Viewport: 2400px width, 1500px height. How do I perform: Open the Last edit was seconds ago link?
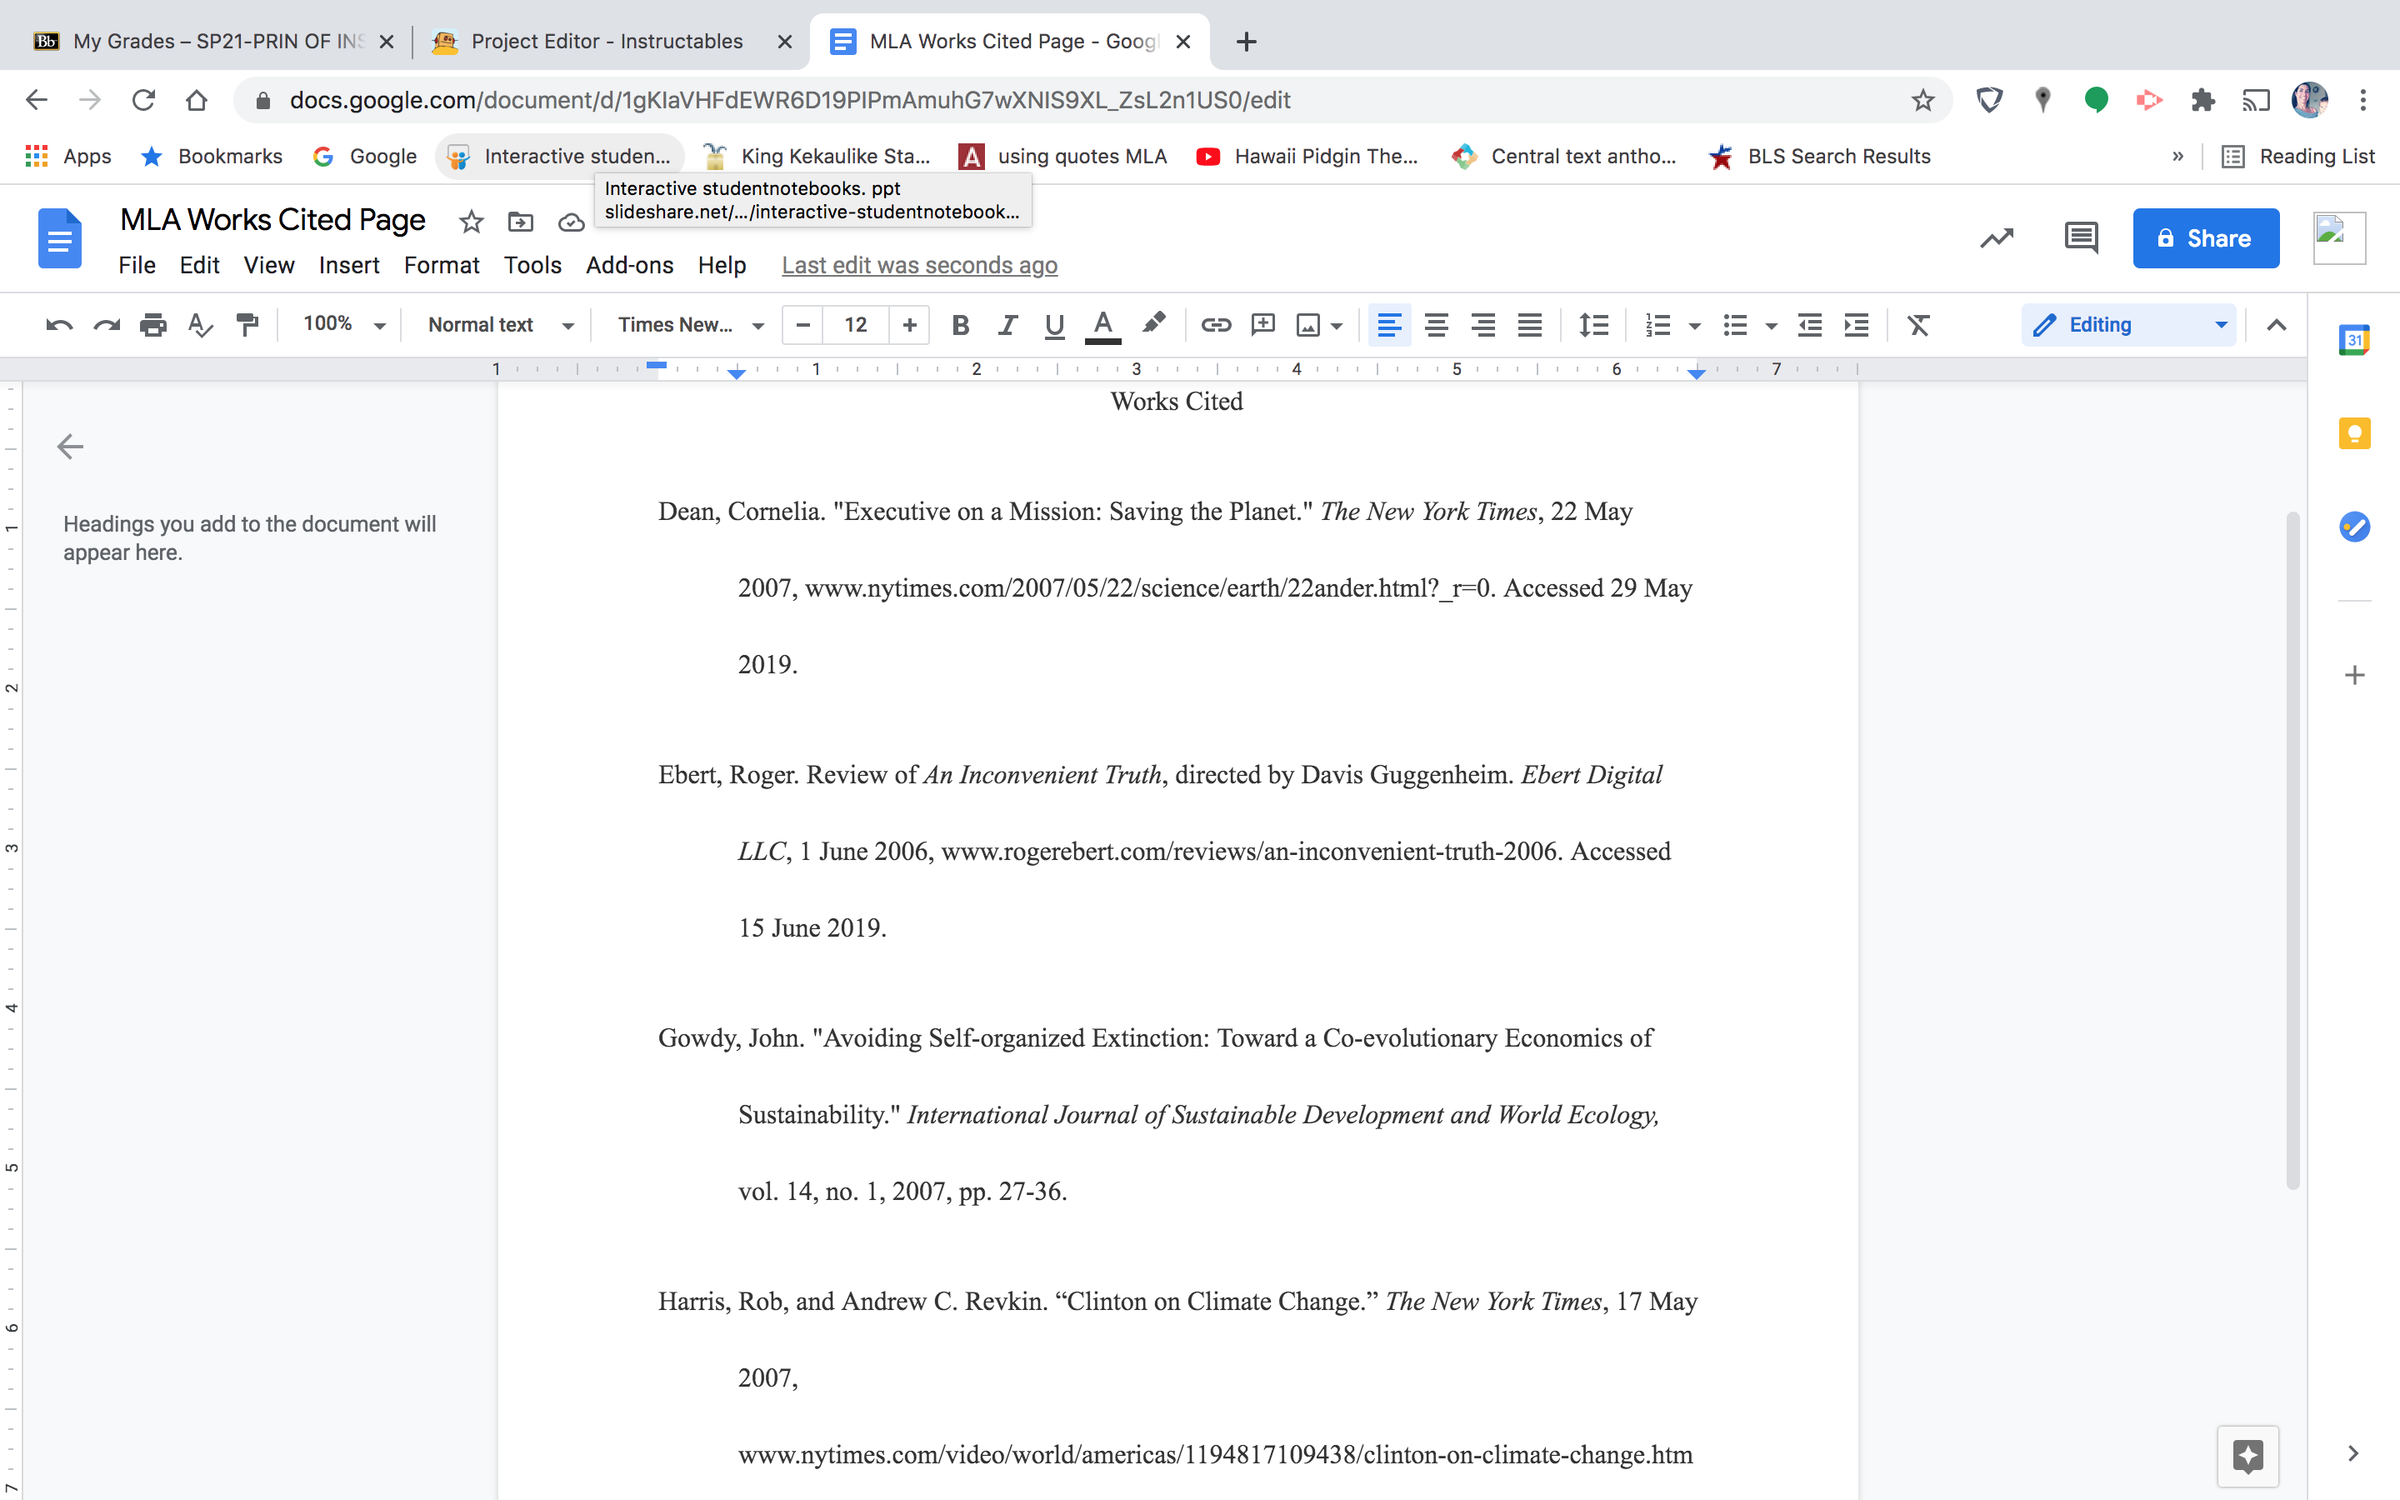[919, 265]
